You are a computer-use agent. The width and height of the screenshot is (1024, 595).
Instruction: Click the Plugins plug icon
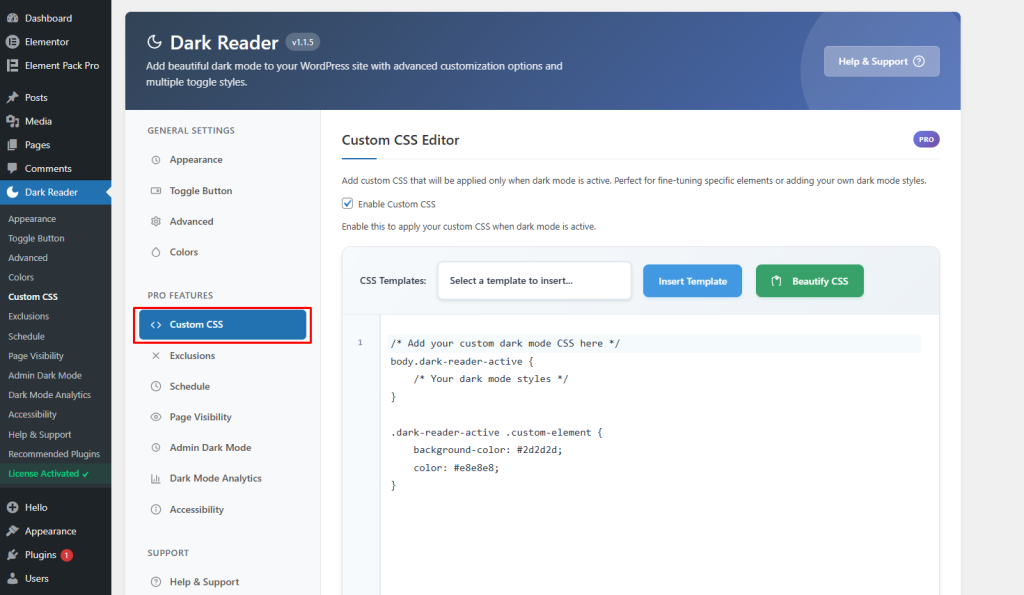[x=12, y=555]
